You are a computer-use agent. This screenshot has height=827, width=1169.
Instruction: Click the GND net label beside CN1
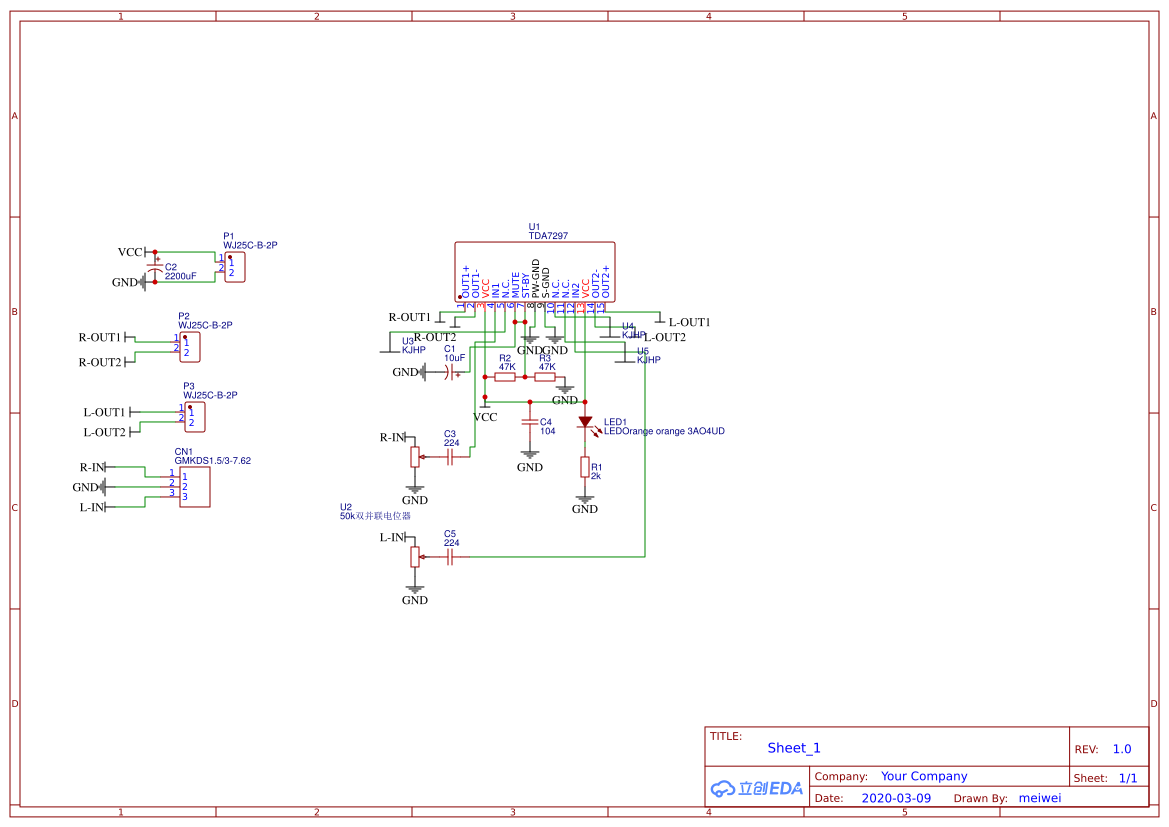click(x=85, y=488)
